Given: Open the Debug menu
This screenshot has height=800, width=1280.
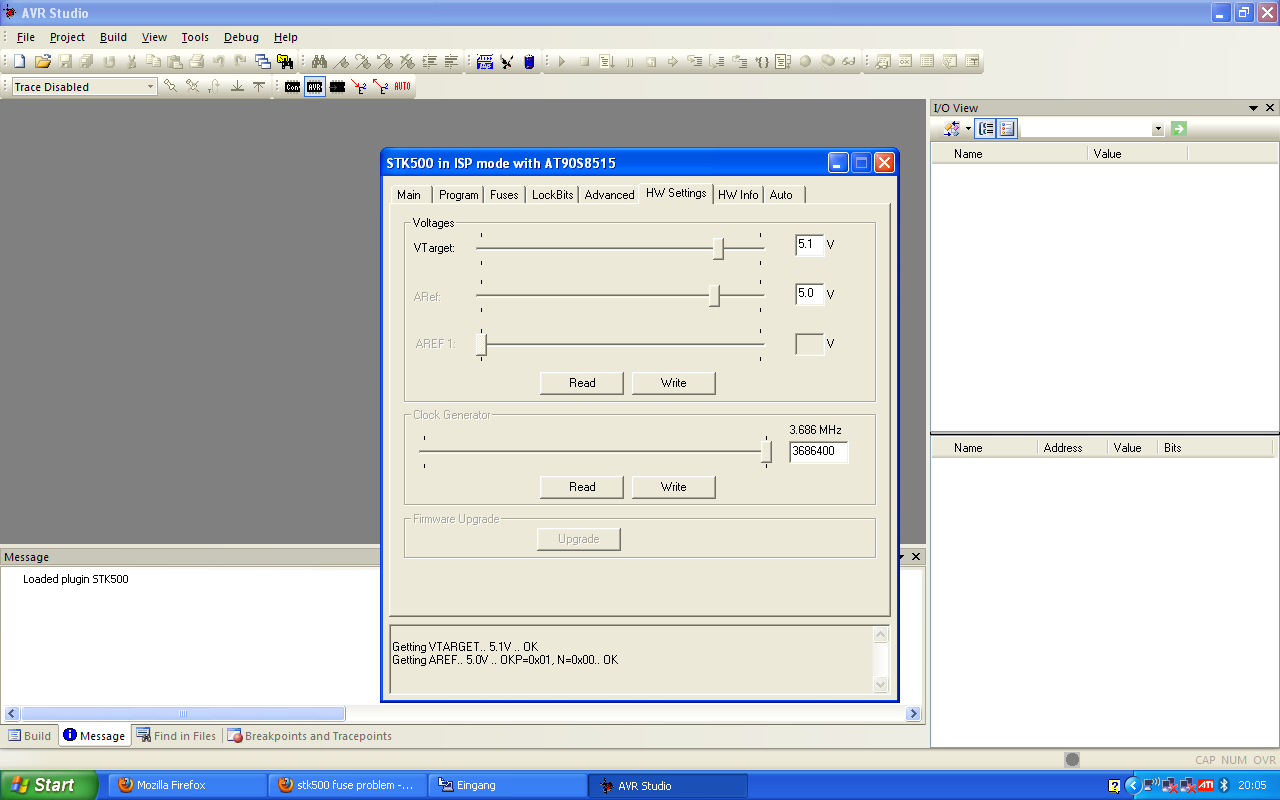Looking at the screenshot, I should click(x=241, y=37).
